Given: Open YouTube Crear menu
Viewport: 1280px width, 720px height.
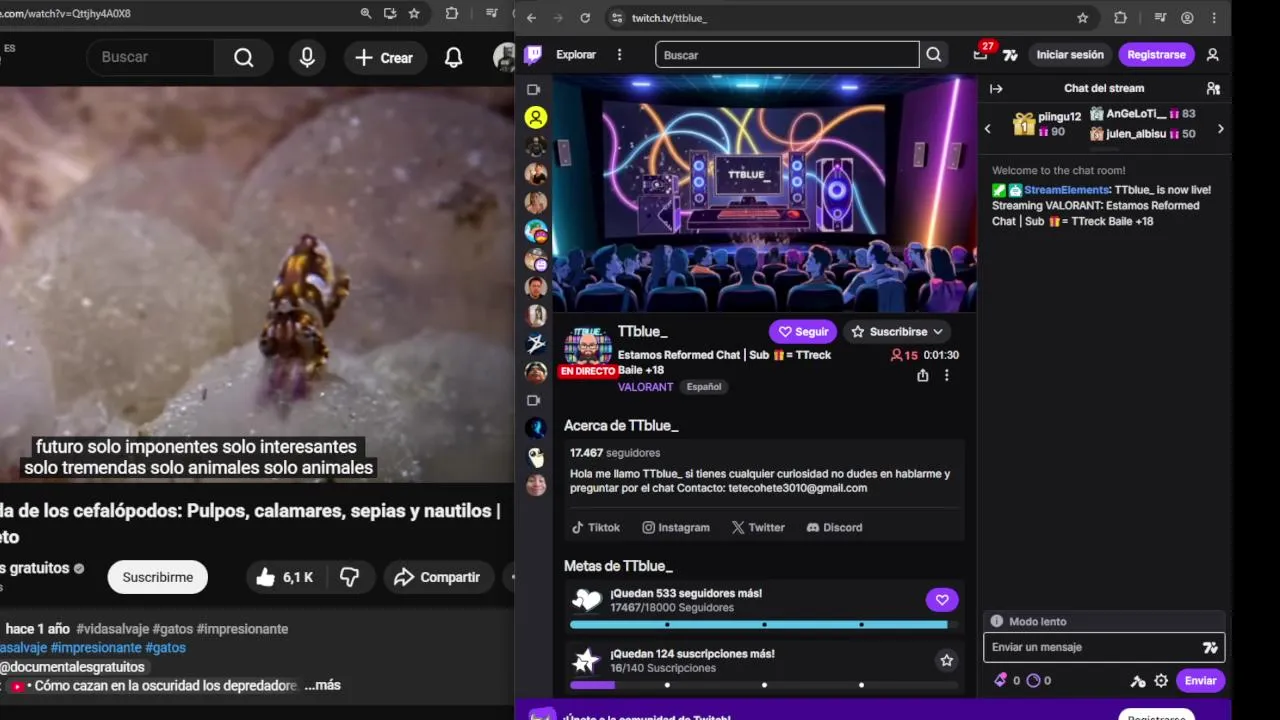Looking at the screenshot, I should (x=383, y=58).
